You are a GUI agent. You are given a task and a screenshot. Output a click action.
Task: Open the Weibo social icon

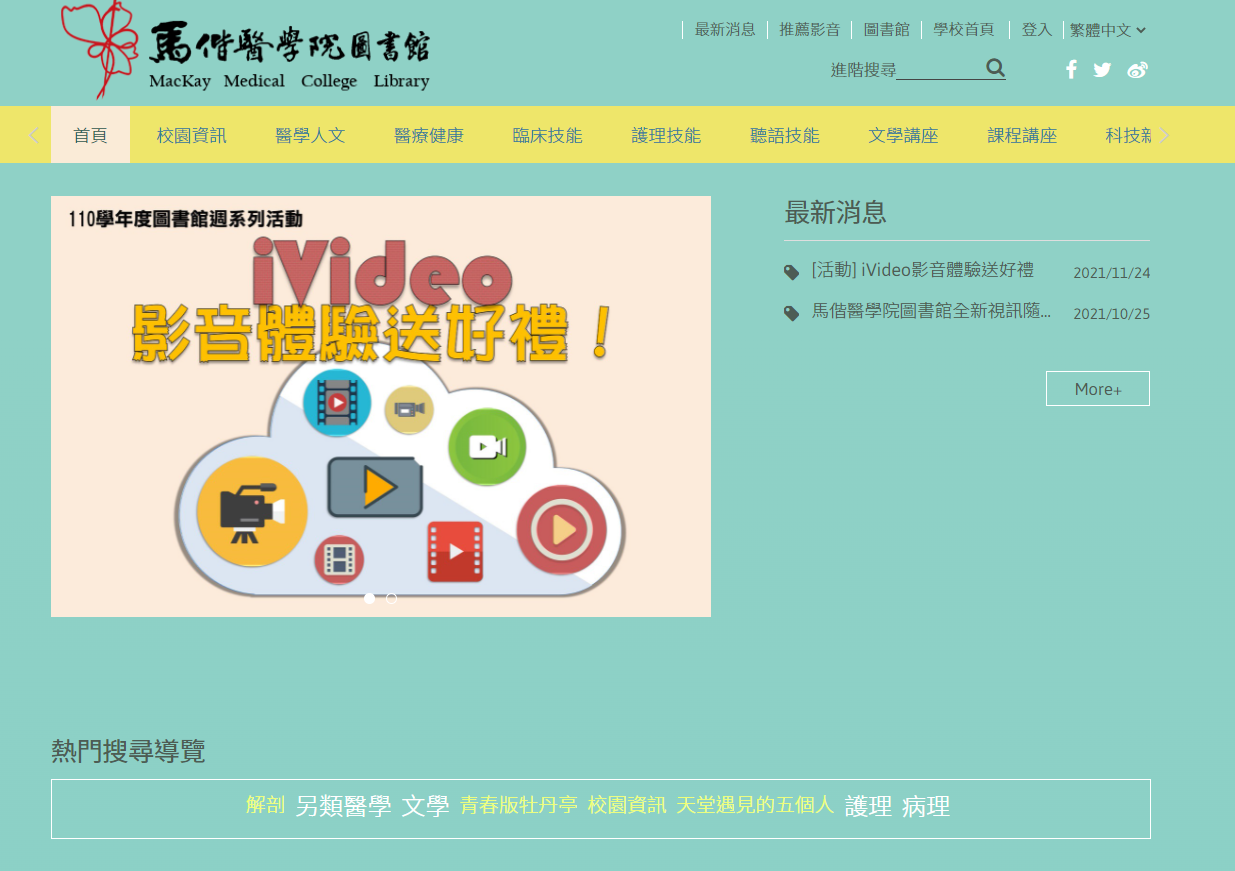1137,69
